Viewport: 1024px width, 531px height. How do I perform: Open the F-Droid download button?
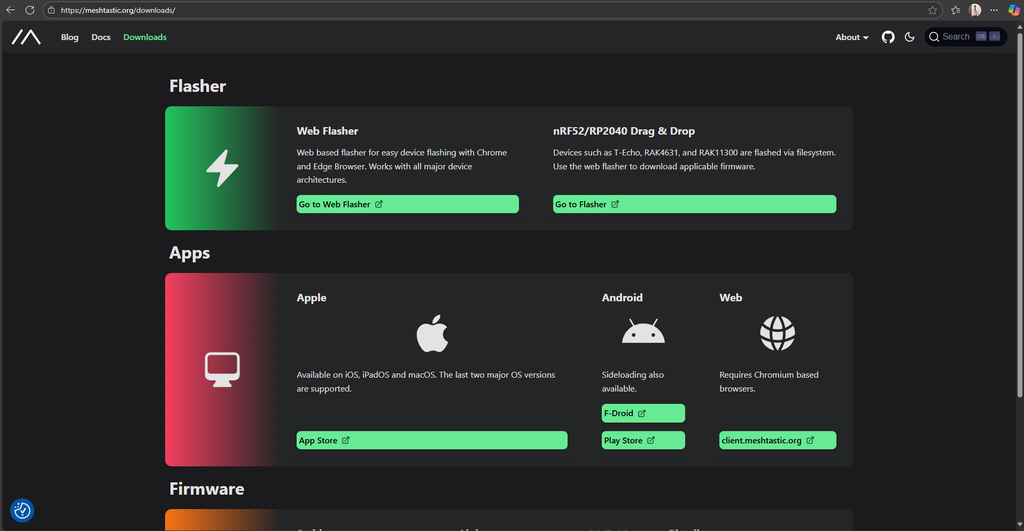pyautogui.click(x=643, y=413)
